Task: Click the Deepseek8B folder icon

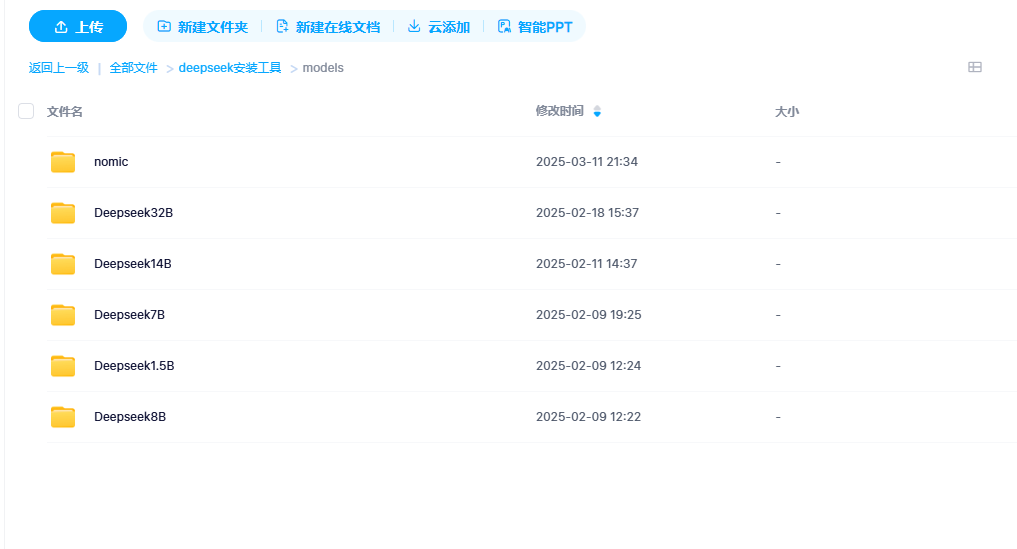Action: click(x=63, y=417)
